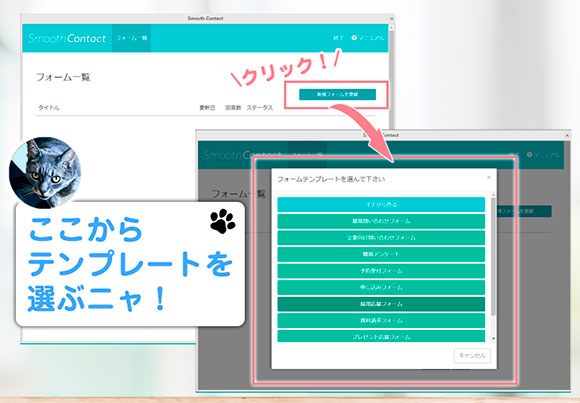This screenshot has width=580, height=403.
Task: Click 終了 in the top header
Action: pyautogui.click(x=338, y=38)
